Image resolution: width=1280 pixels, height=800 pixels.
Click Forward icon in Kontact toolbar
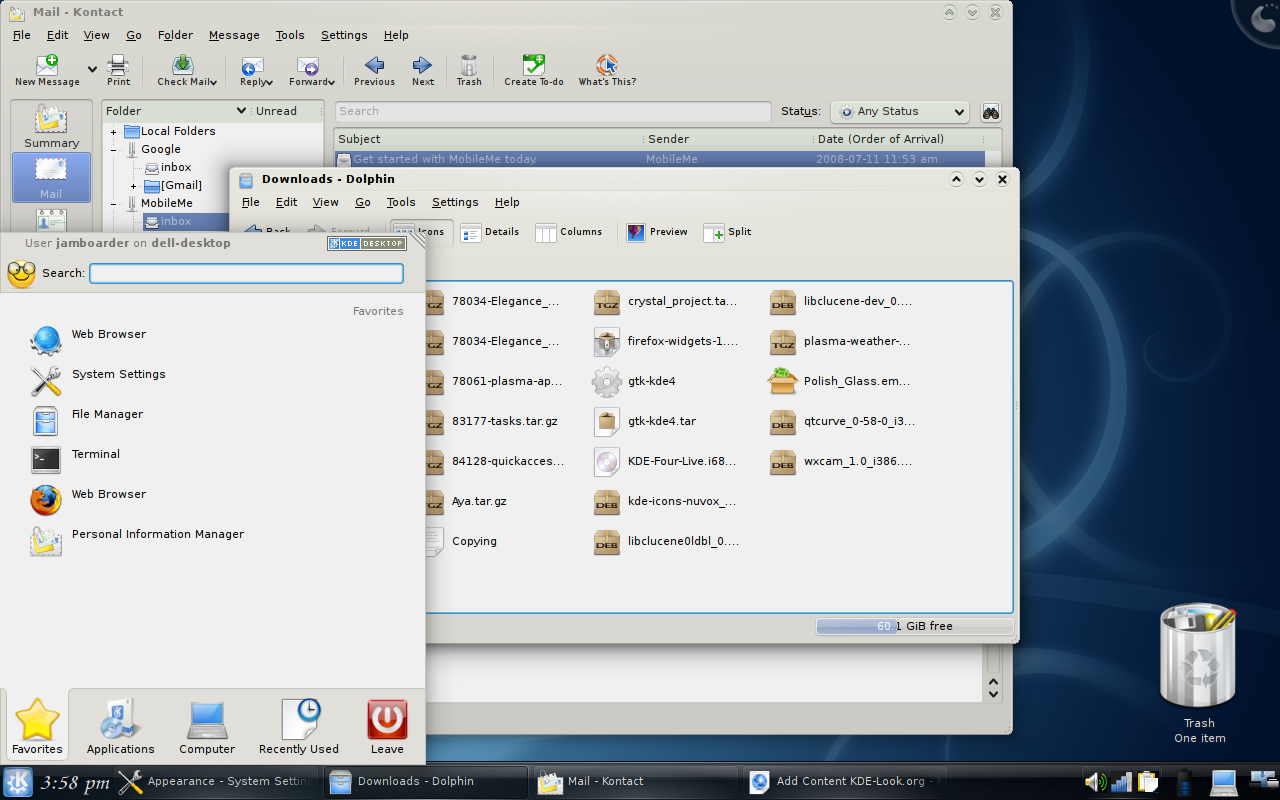point(308,66)
